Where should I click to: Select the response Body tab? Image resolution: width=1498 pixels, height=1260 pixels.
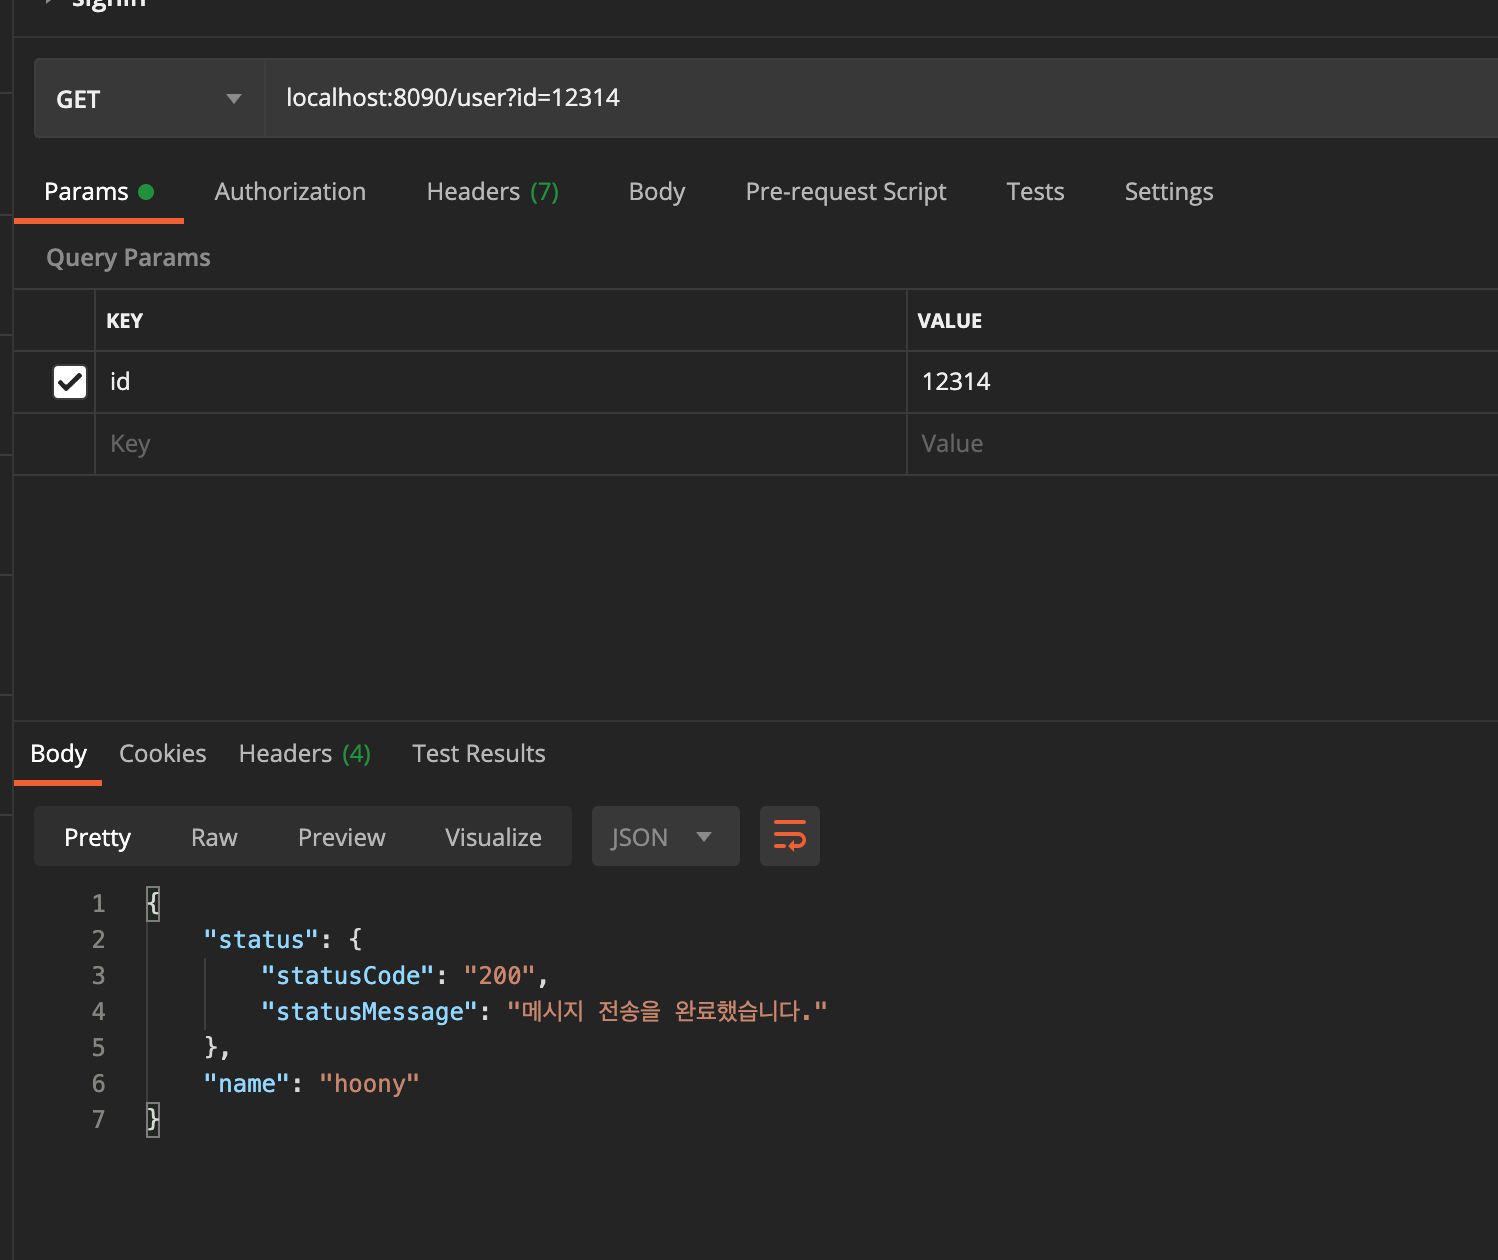tap(59, 754)
